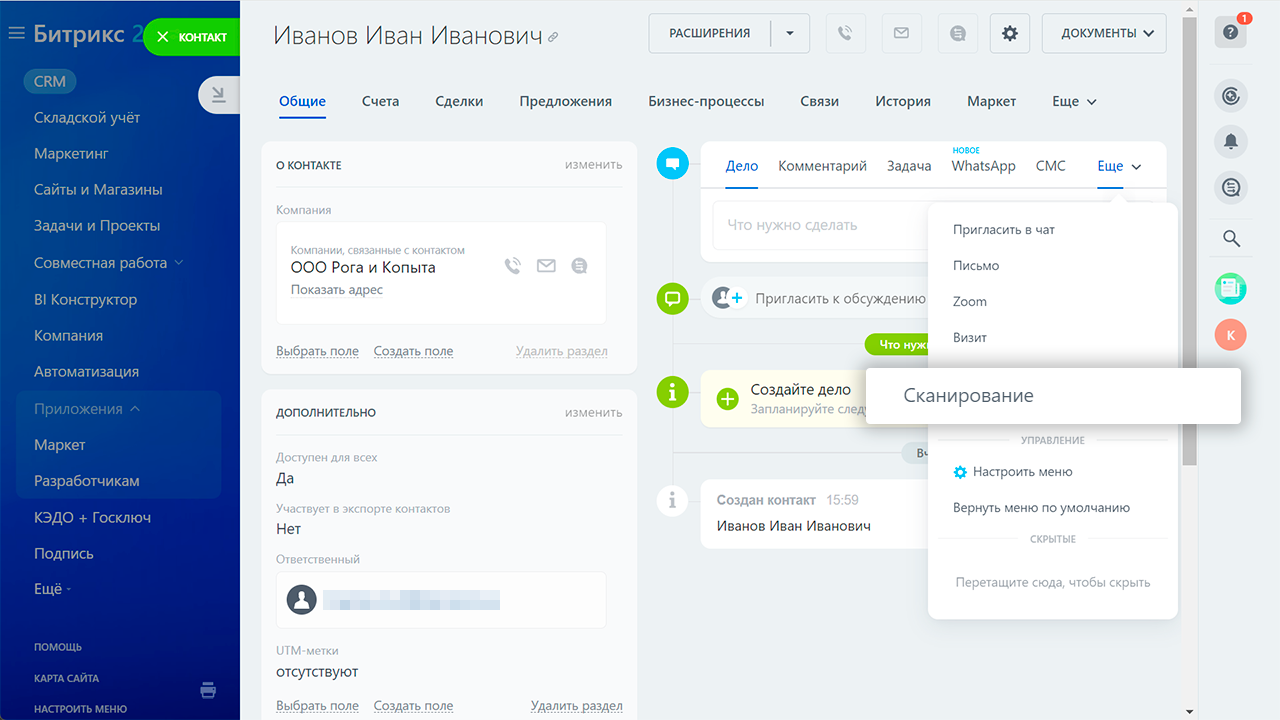Expand the Документы dropdown button

[1104, 33]
